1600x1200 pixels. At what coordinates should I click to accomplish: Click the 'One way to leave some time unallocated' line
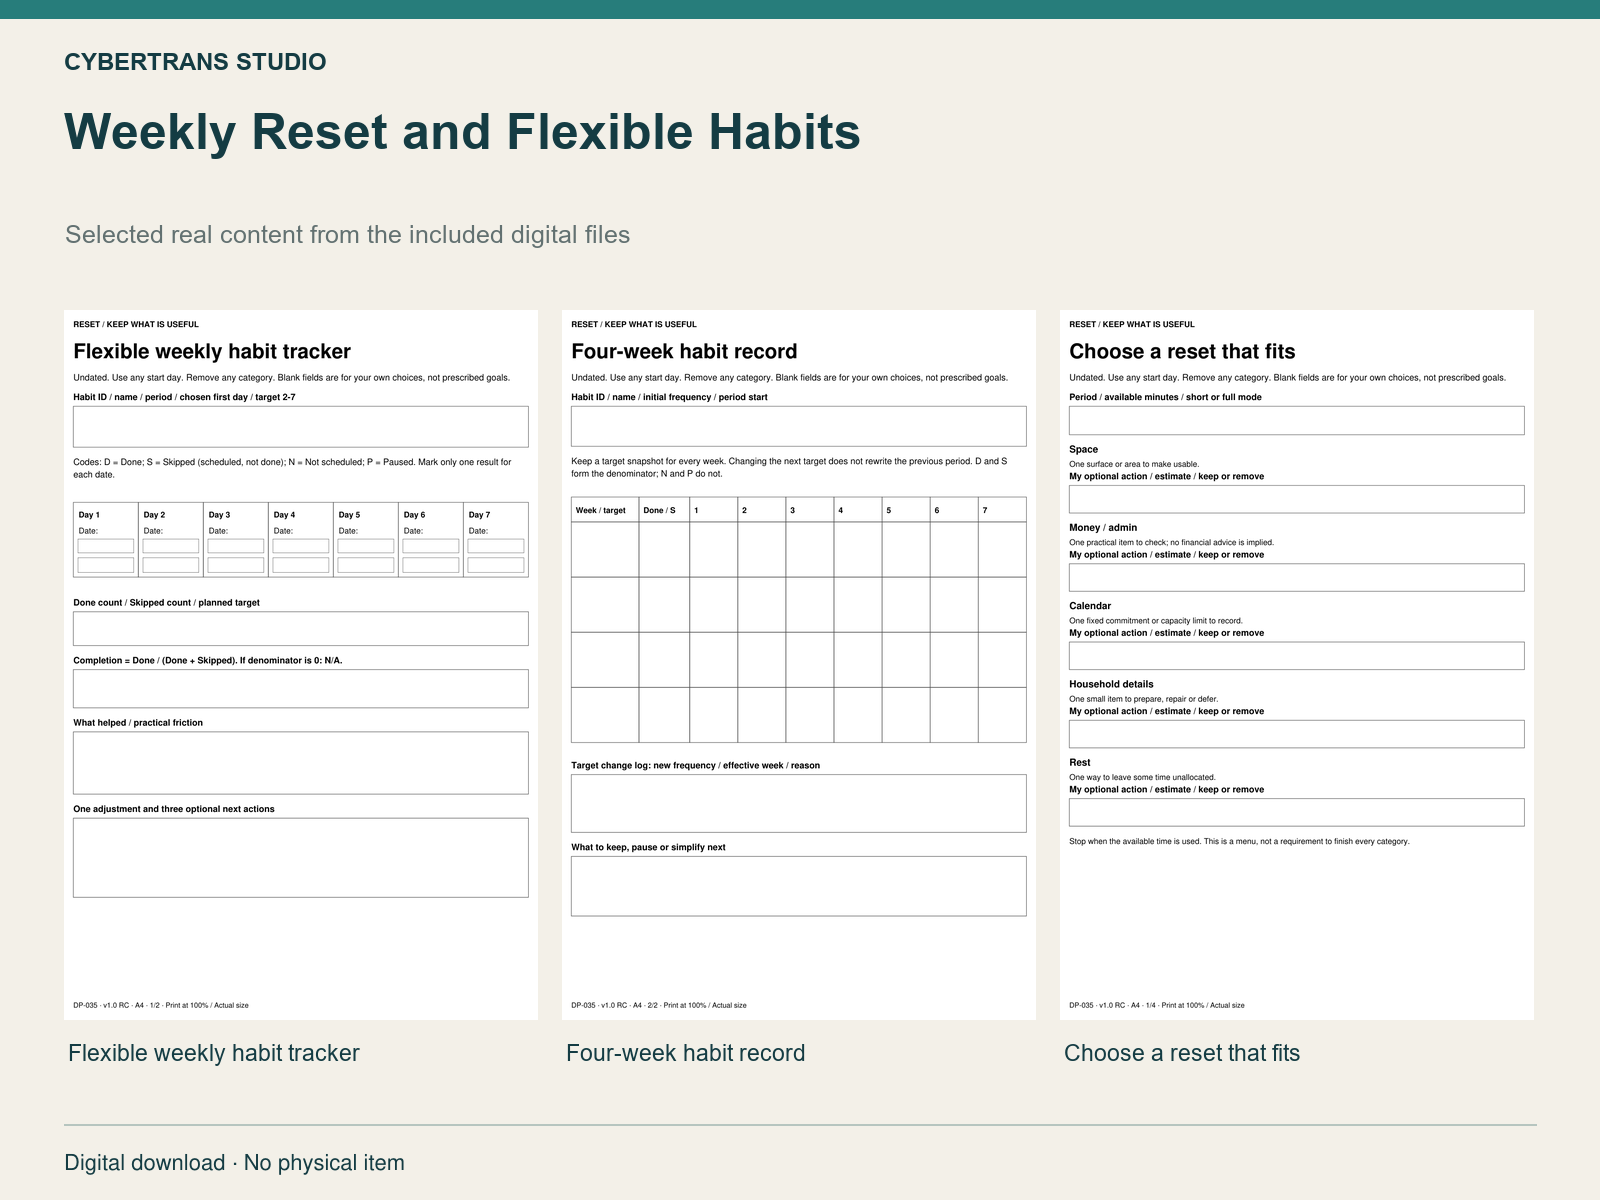click(x=1142, y=777)
